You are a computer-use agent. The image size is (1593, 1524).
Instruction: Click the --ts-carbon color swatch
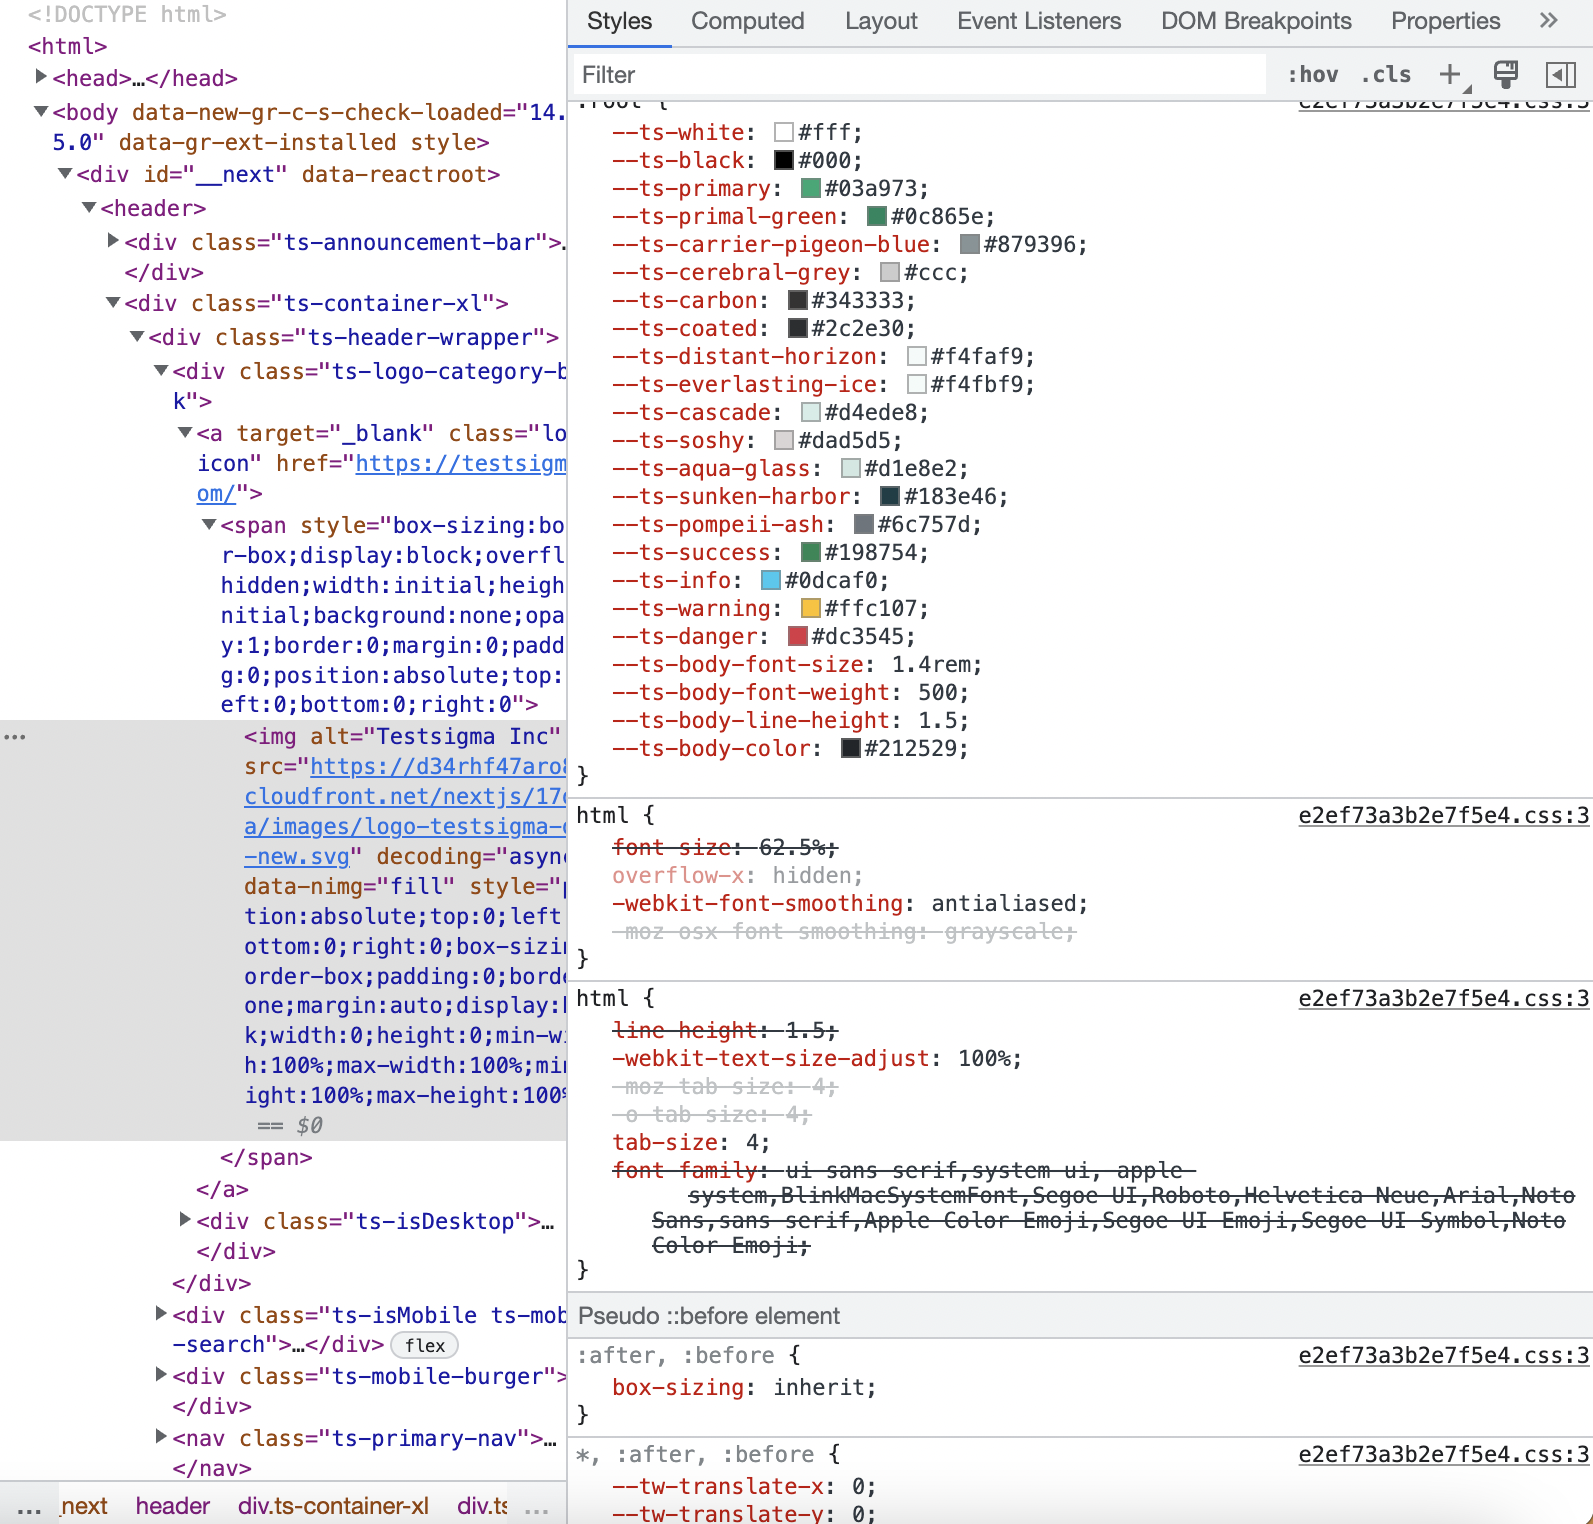click(x=798, y=300)
